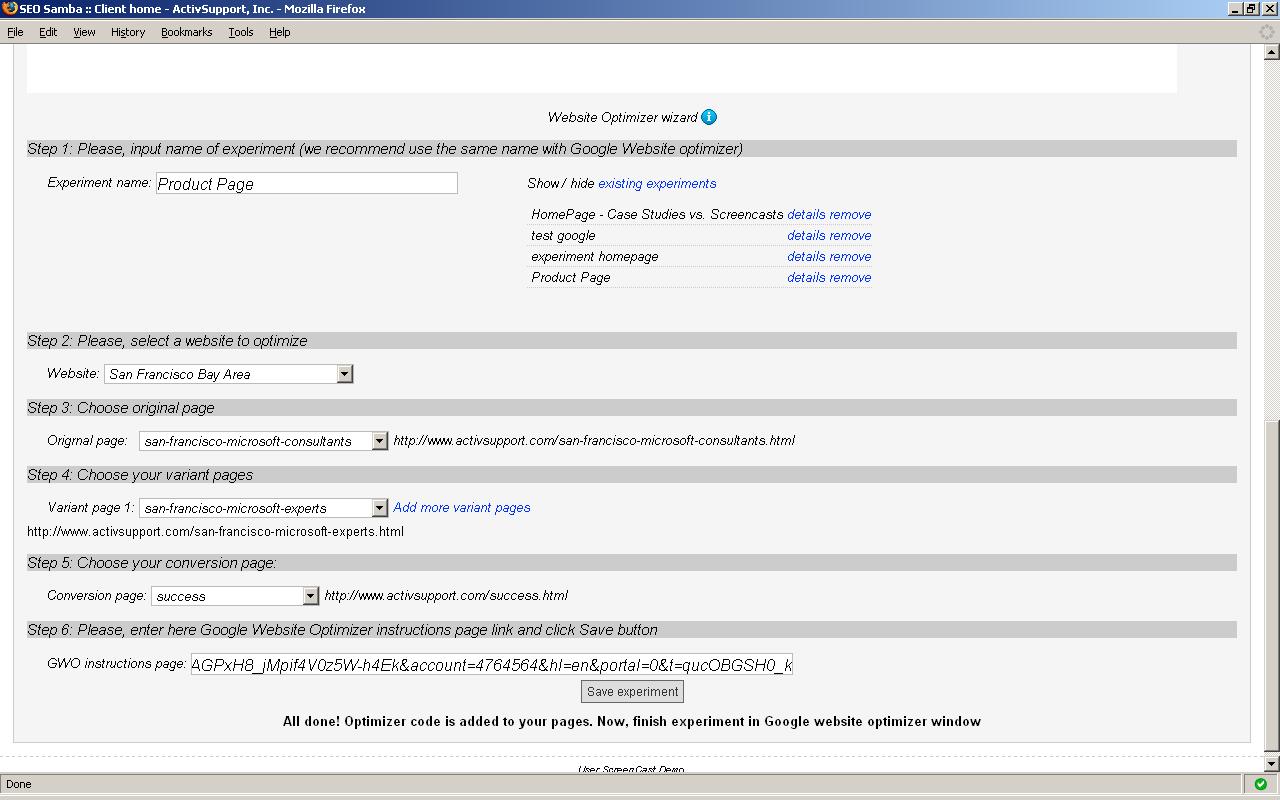Image resolution: width=1280 pixels, height=800 pixels.
Task: Click the vertical scrollbar up arrow
Action: pyautogui.click(x=1272, y=53)
